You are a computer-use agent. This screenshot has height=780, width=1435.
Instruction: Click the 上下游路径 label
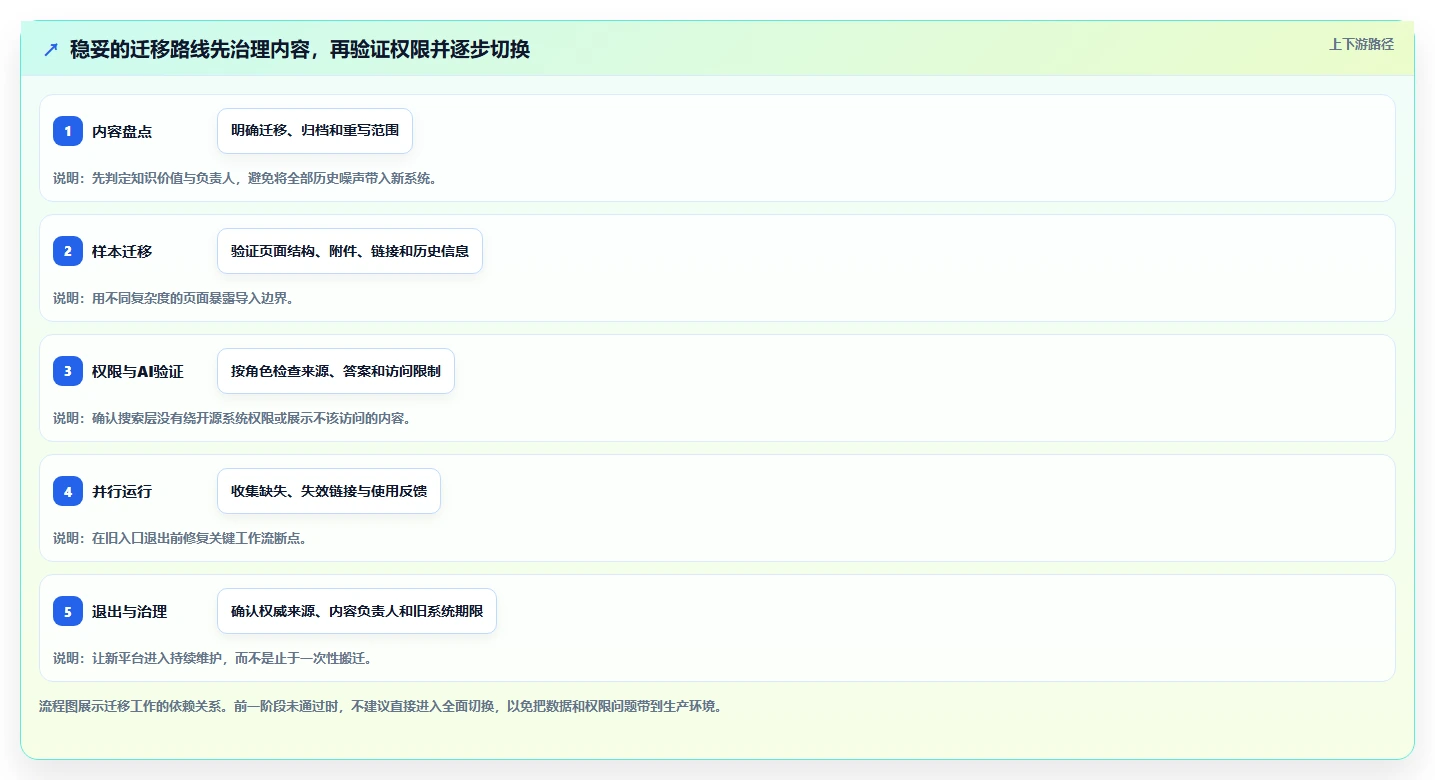[1361, 44]
